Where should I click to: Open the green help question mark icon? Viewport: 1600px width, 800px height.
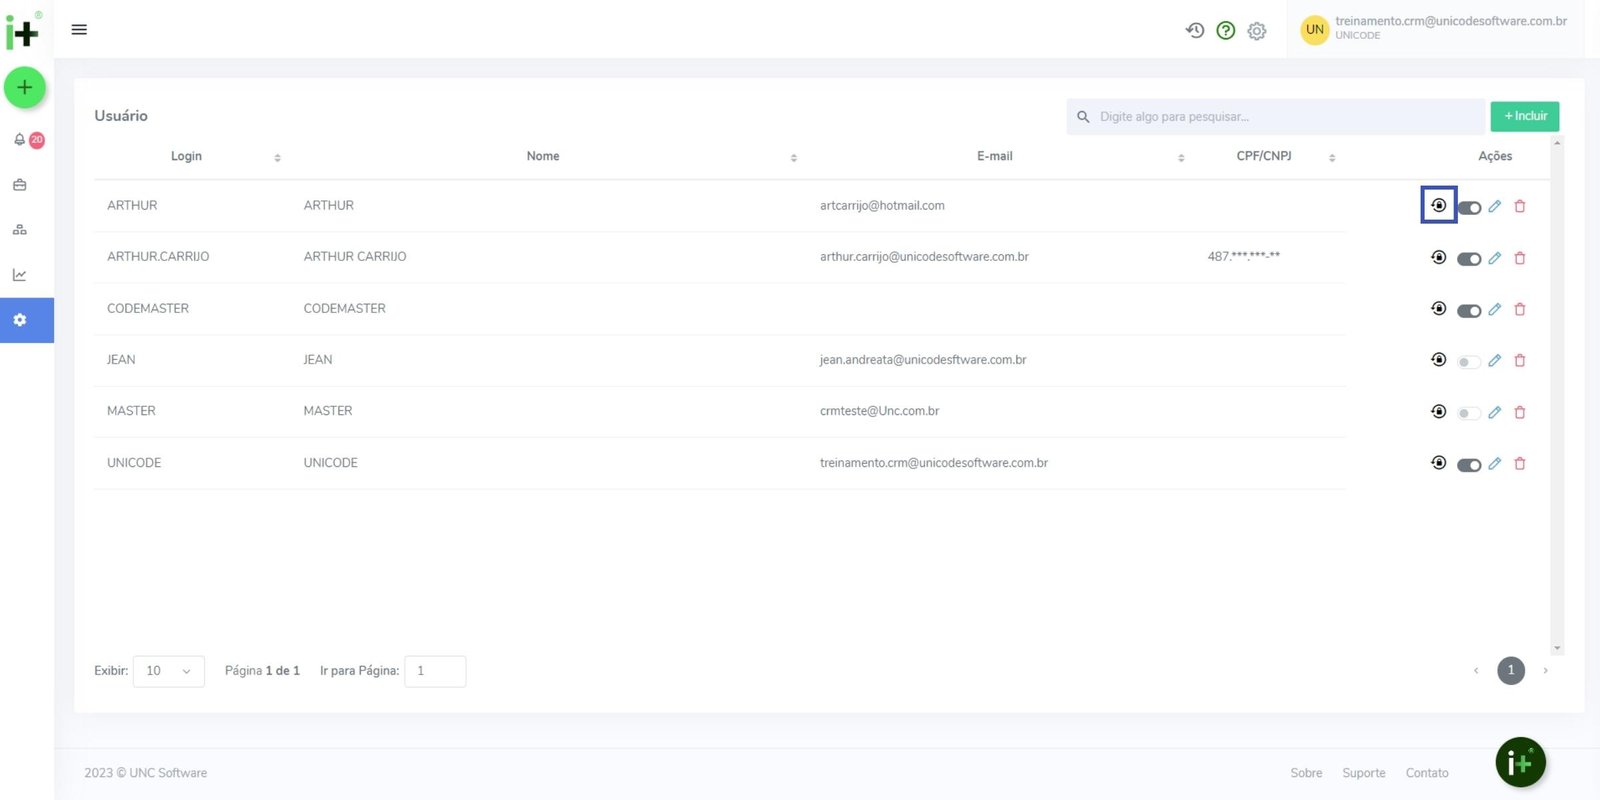point(1225,30)
